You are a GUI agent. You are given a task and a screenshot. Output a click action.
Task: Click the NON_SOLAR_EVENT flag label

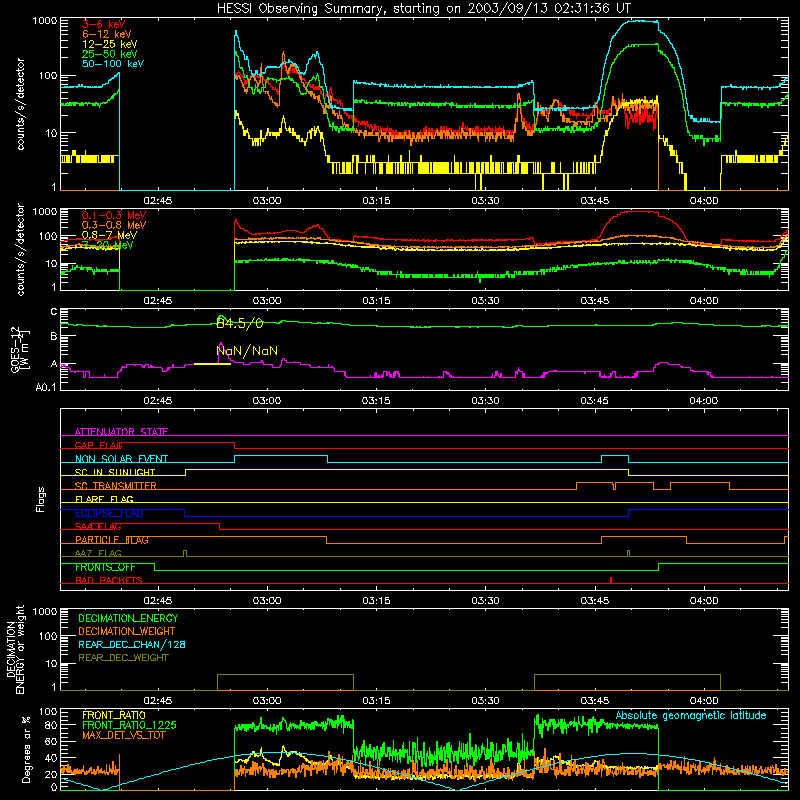121,459
